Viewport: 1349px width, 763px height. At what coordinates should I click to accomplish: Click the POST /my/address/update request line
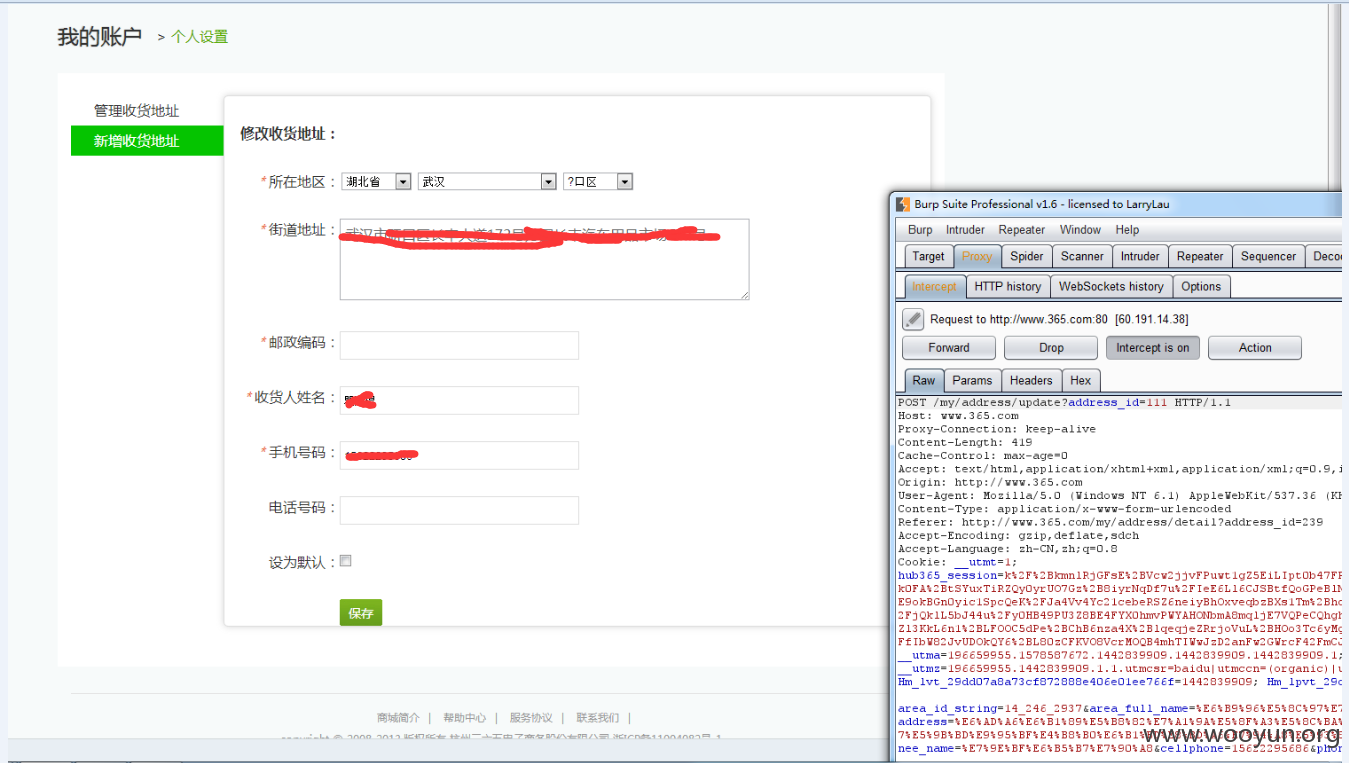pos(1064,402)
